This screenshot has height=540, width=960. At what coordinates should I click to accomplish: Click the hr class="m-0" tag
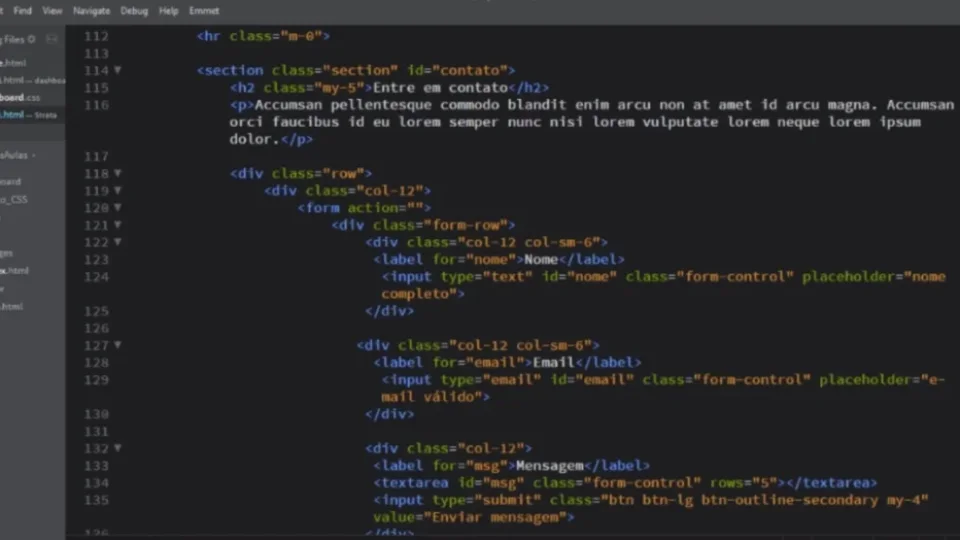point(263,36)
